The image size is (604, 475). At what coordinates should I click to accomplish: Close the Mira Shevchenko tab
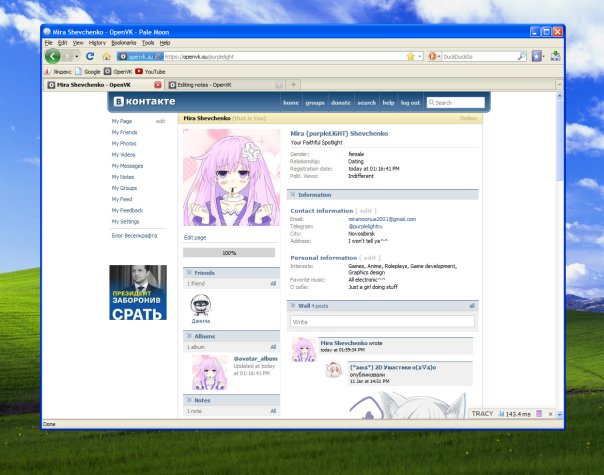click(158, 85)
